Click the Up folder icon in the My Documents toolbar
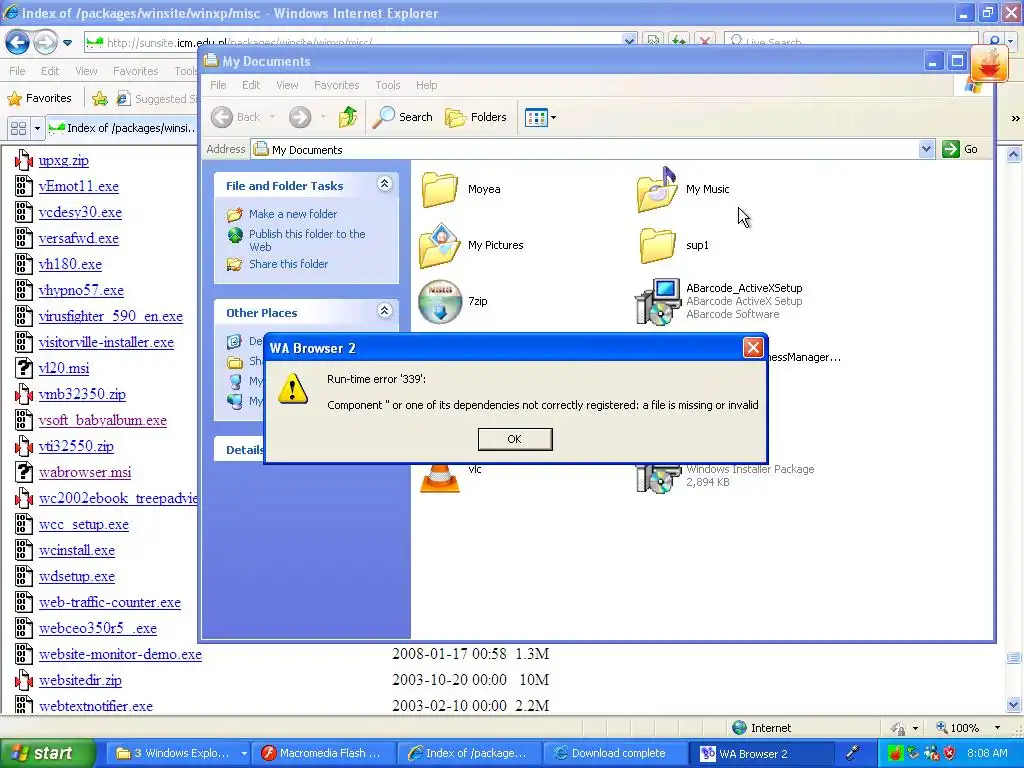This screenshot has width=1024, height=768. pyautogui.click(x=348, y=117)
